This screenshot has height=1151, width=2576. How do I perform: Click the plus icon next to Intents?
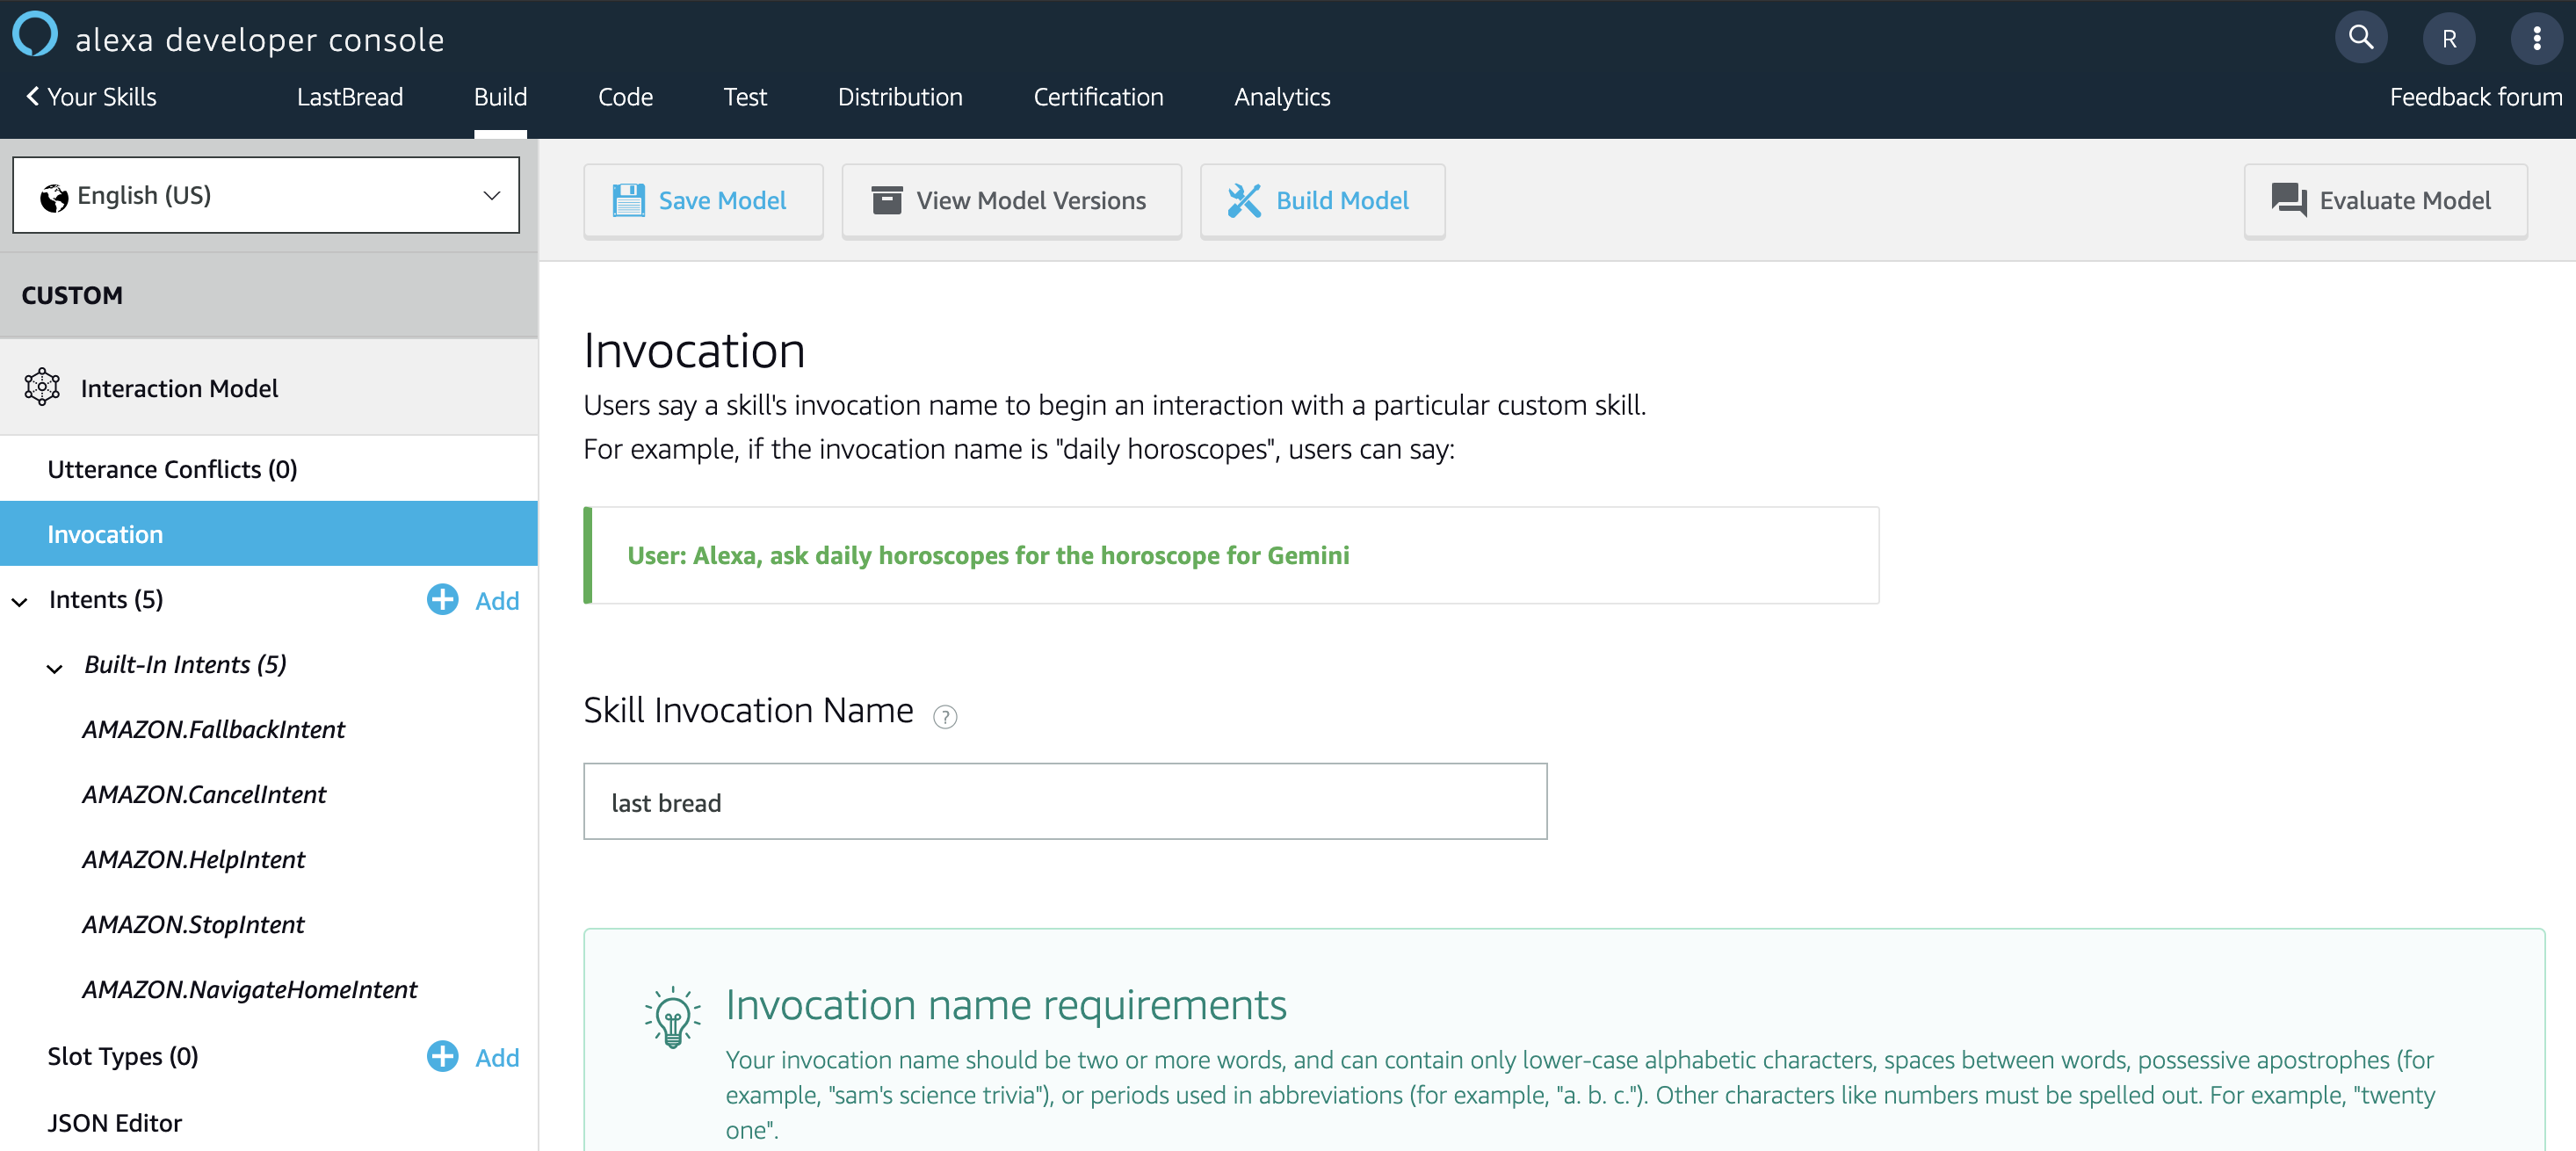coord(442,599)
